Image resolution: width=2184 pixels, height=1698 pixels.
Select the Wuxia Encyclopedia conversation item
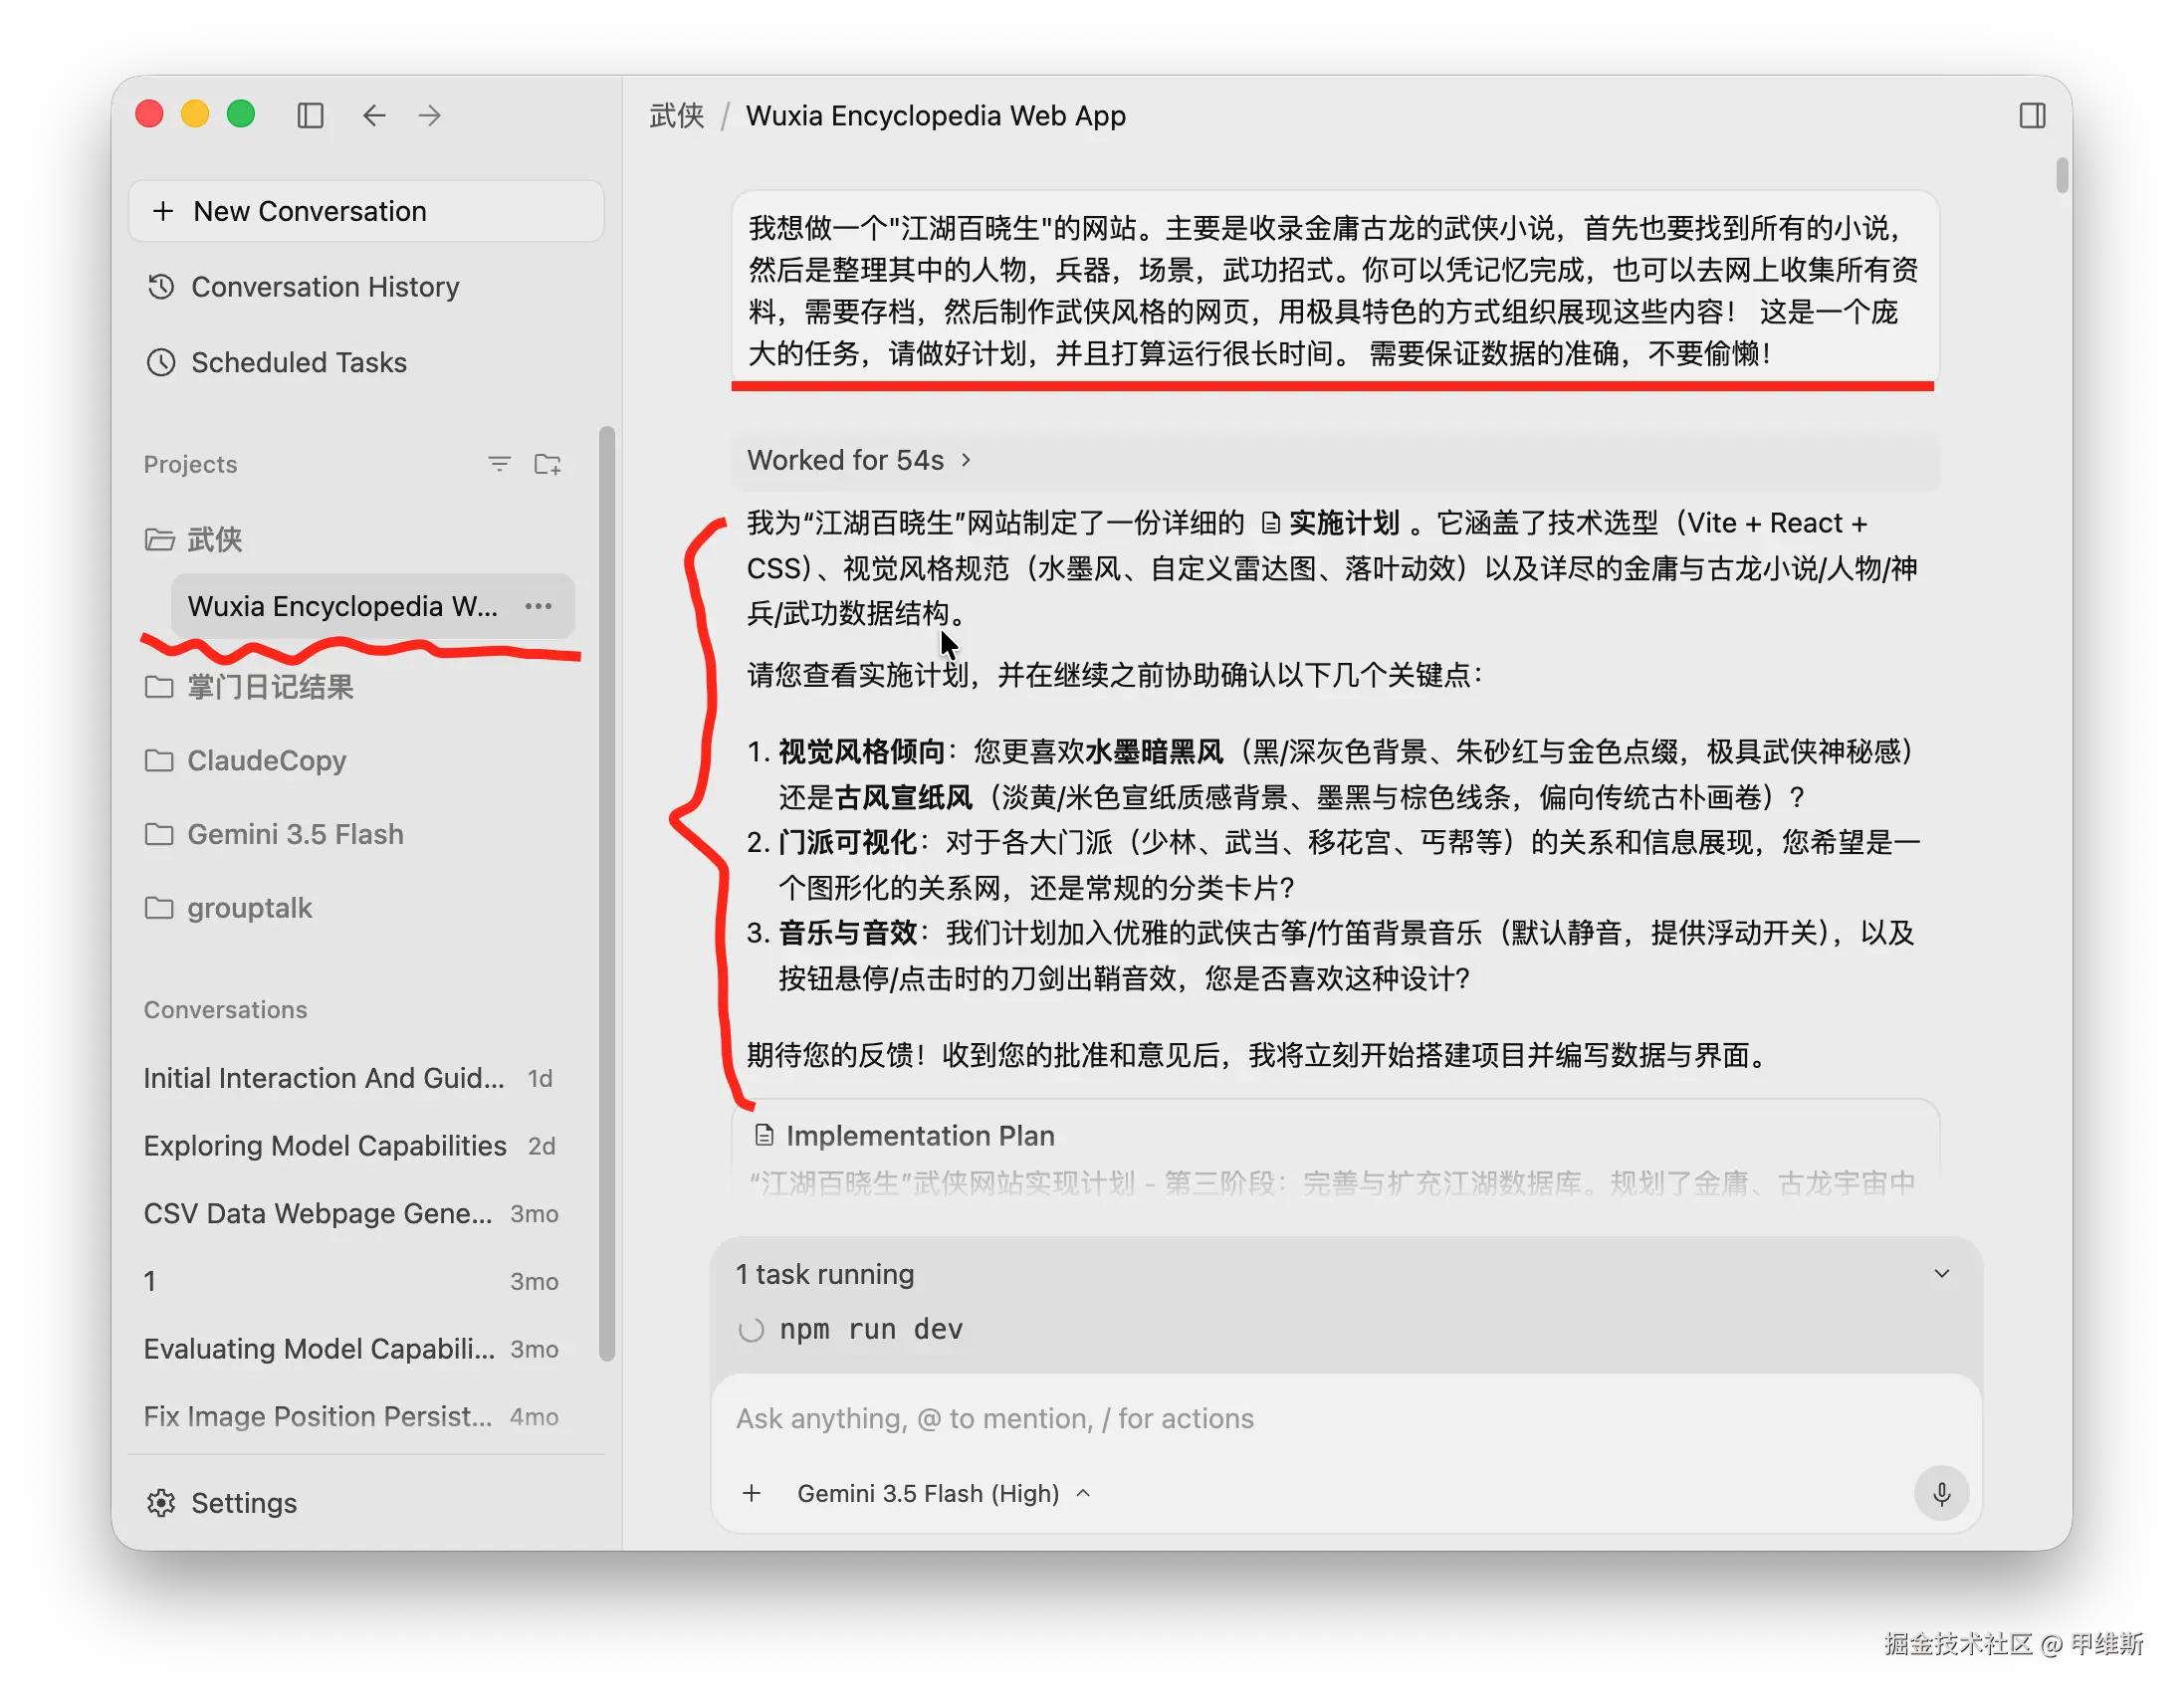click(373, 606)
